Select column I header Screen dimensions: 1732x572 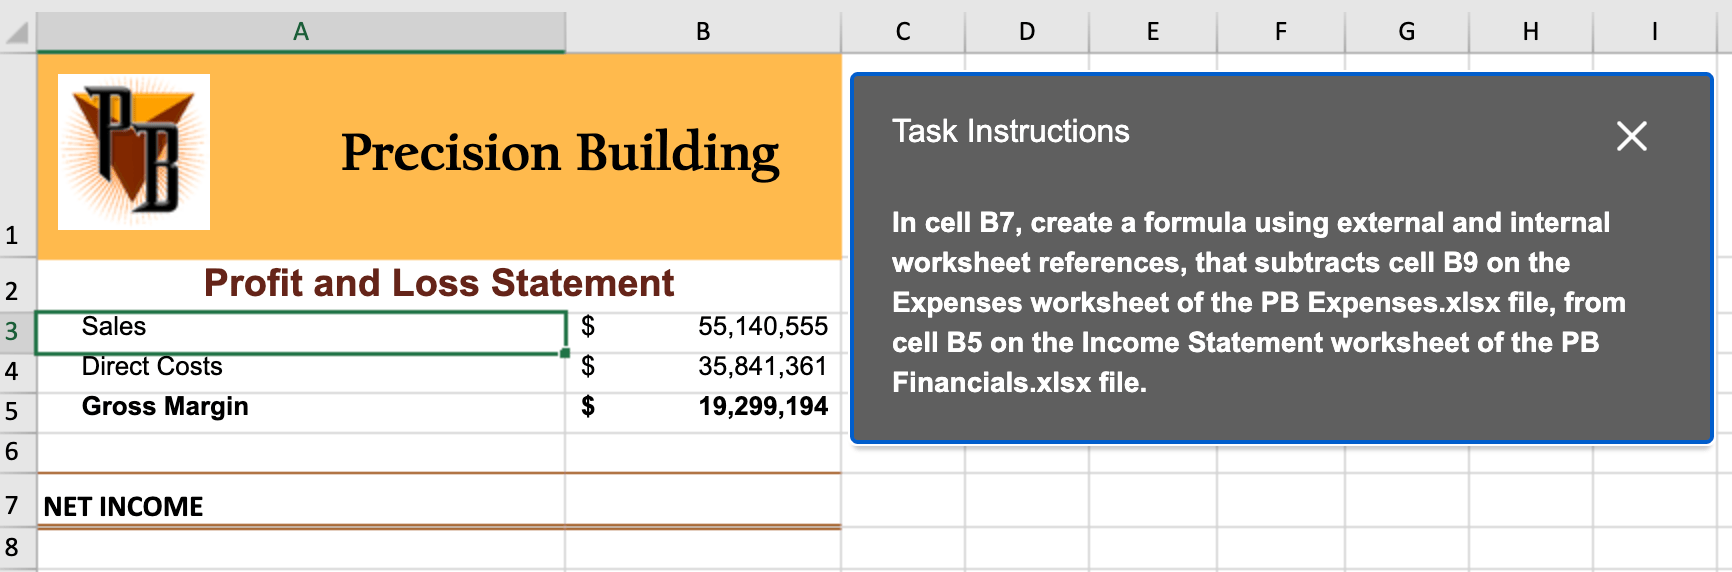[x=1655, y=32]
